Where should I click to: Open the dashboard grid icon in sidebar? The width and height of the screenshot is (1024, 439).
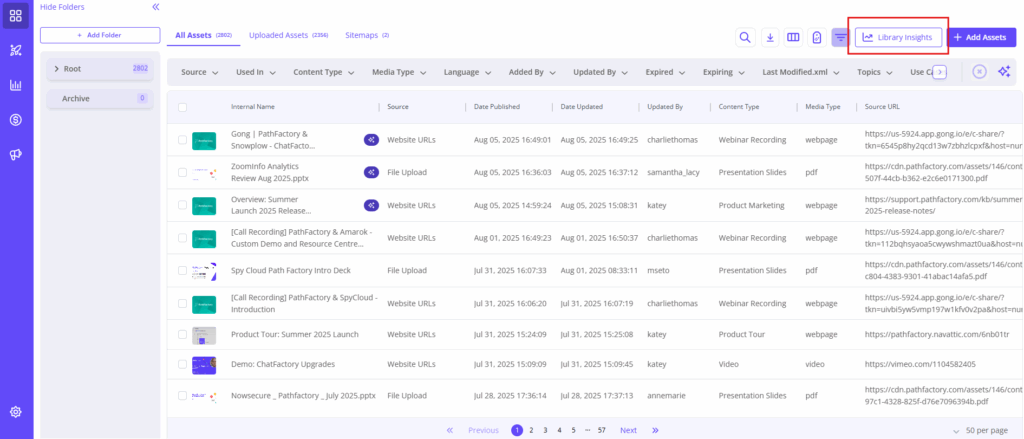[x=16, y=16]
